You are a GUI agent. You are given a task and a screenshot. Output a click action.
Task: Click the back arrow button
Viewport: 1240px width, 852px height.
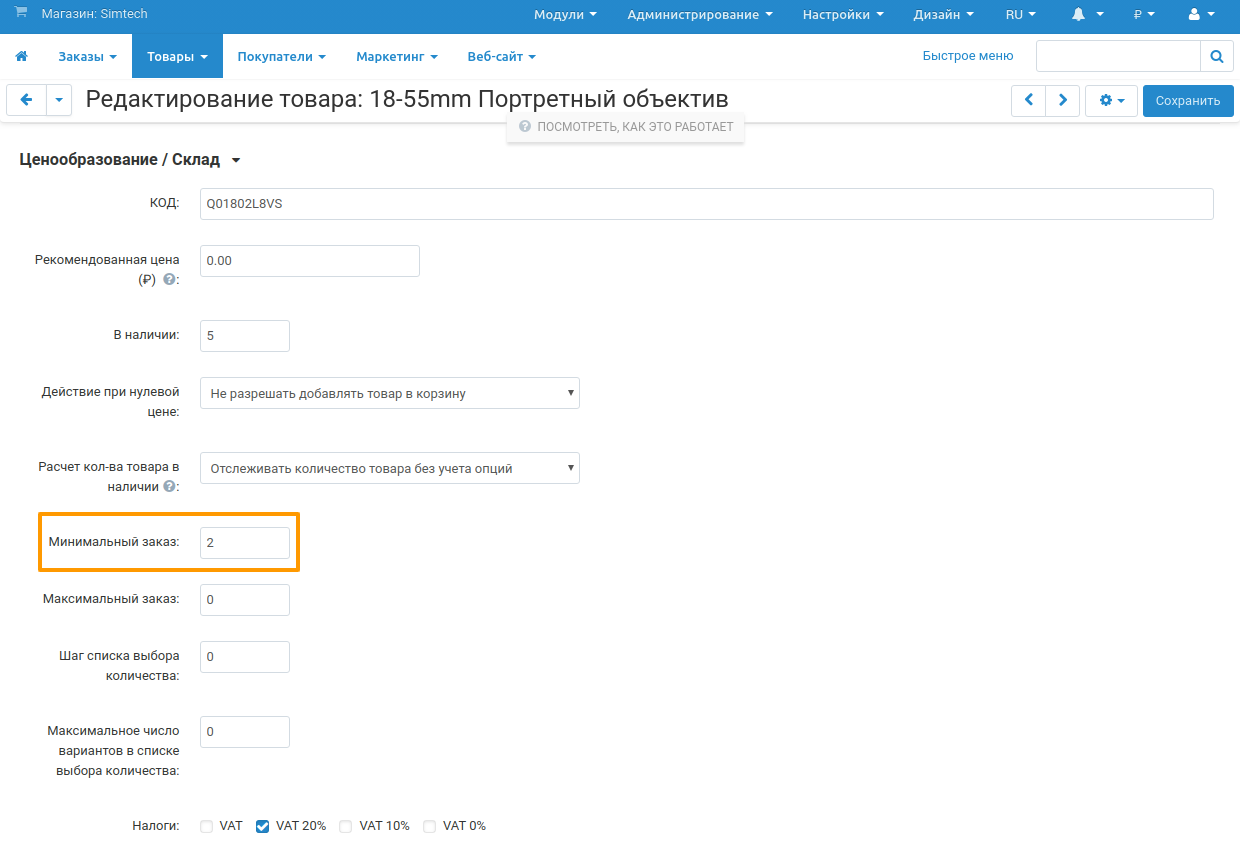click(x=26, y=100)
